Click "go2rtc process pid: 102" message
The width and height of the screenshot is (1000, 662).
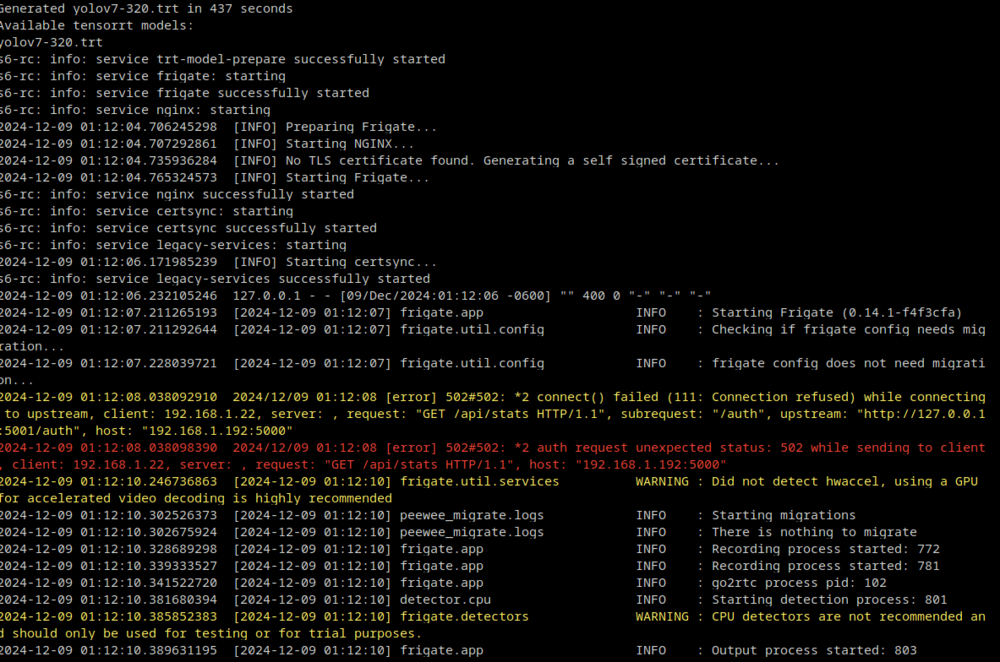tap(799, 583)
